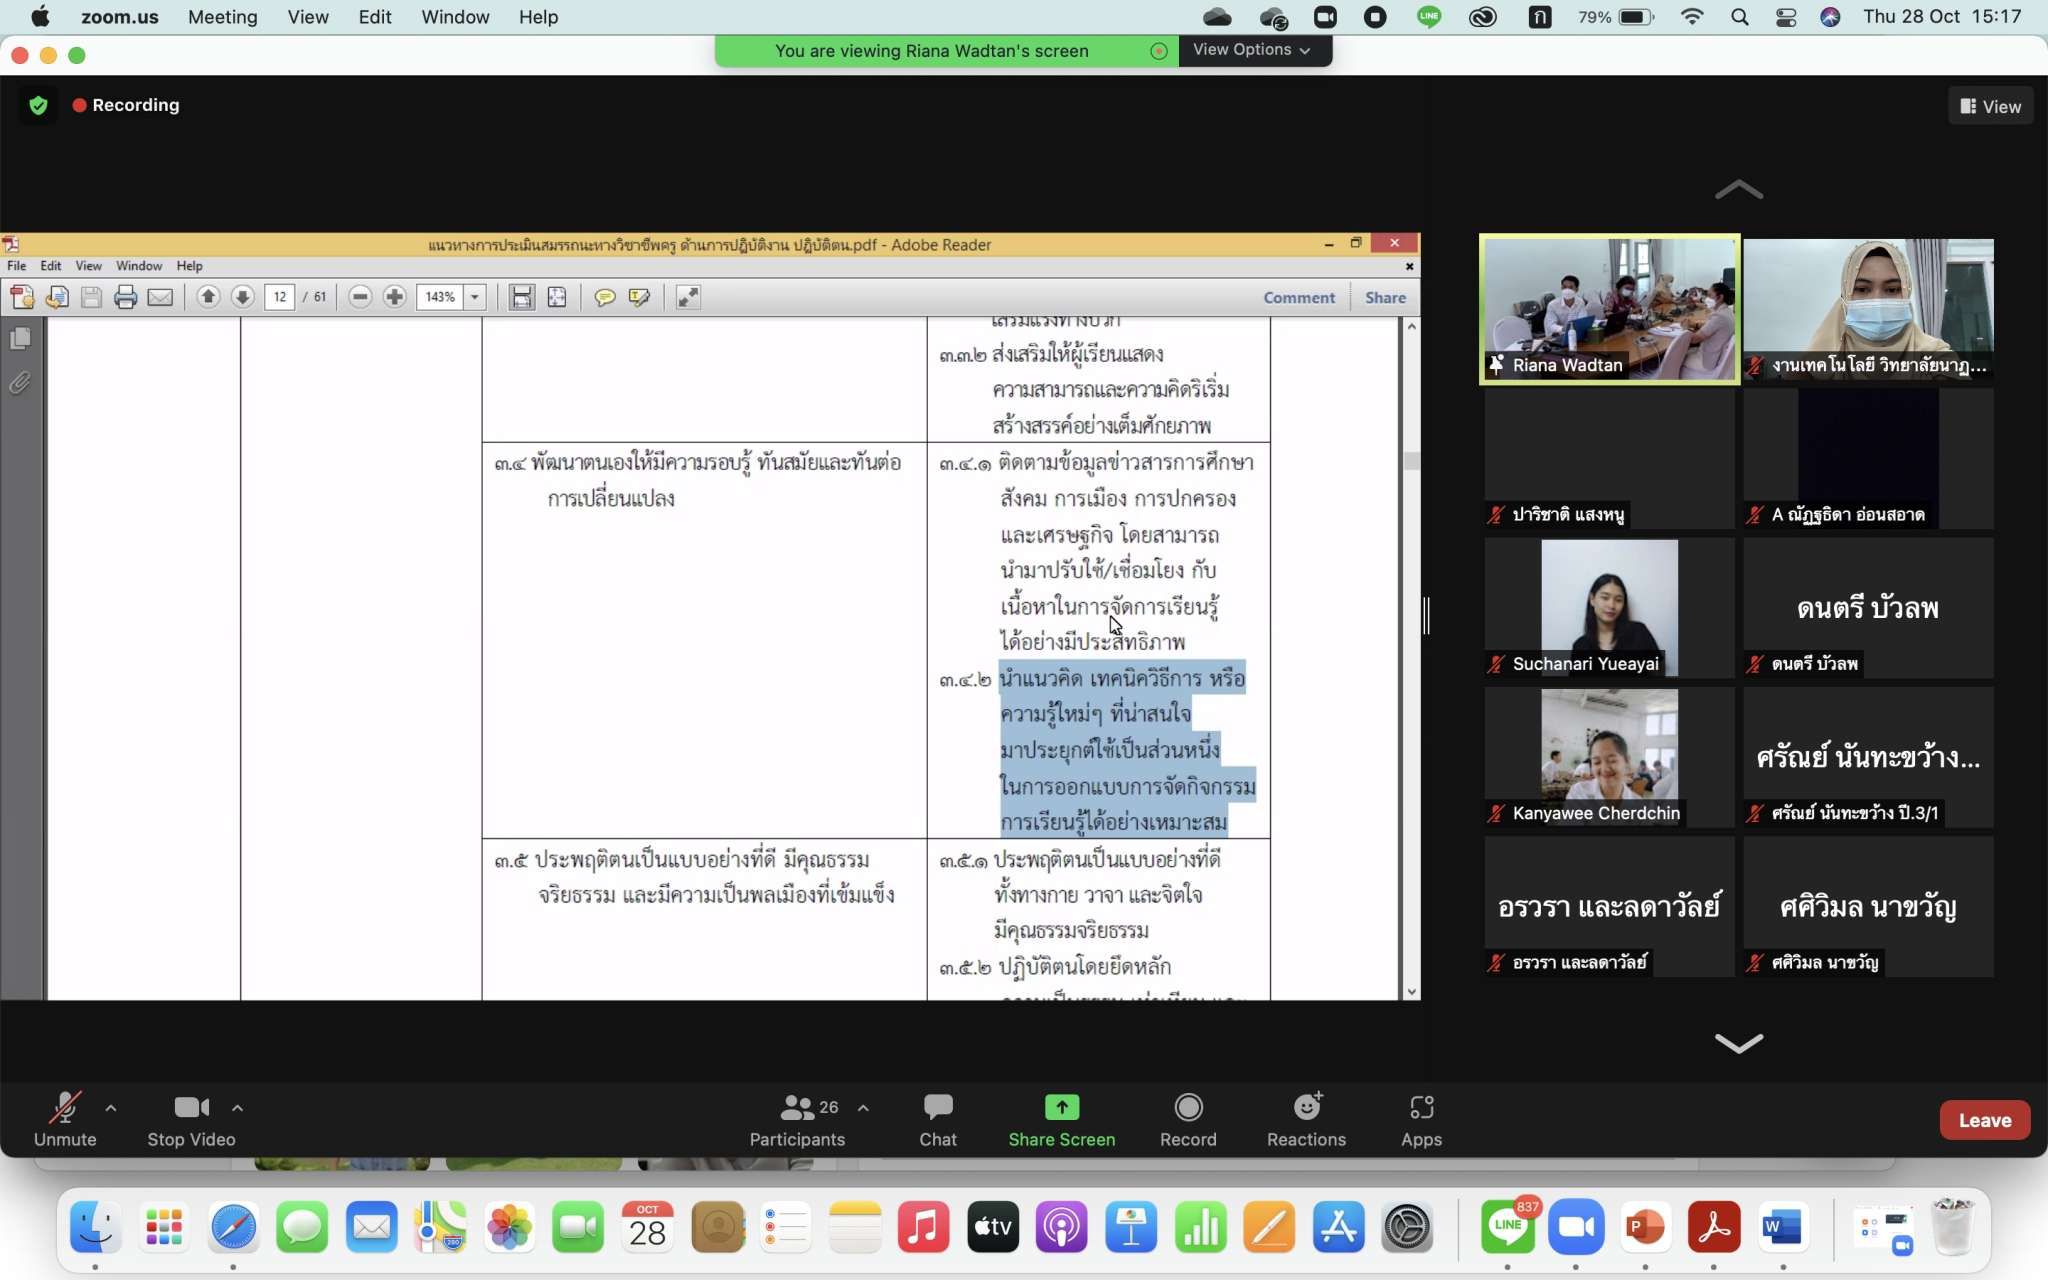Click the Share Screen icon
Viewport: 2048px width, 1280px height.
[1061, 1108]
